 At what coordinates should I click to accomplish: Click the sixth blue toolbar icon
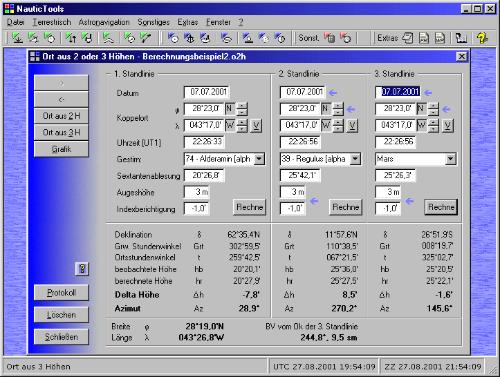pos(264,38)
